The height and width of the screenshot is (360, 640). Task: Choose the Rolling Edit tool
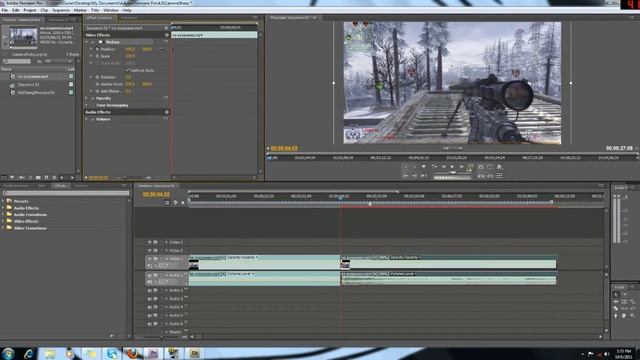[x=624, y=302]
